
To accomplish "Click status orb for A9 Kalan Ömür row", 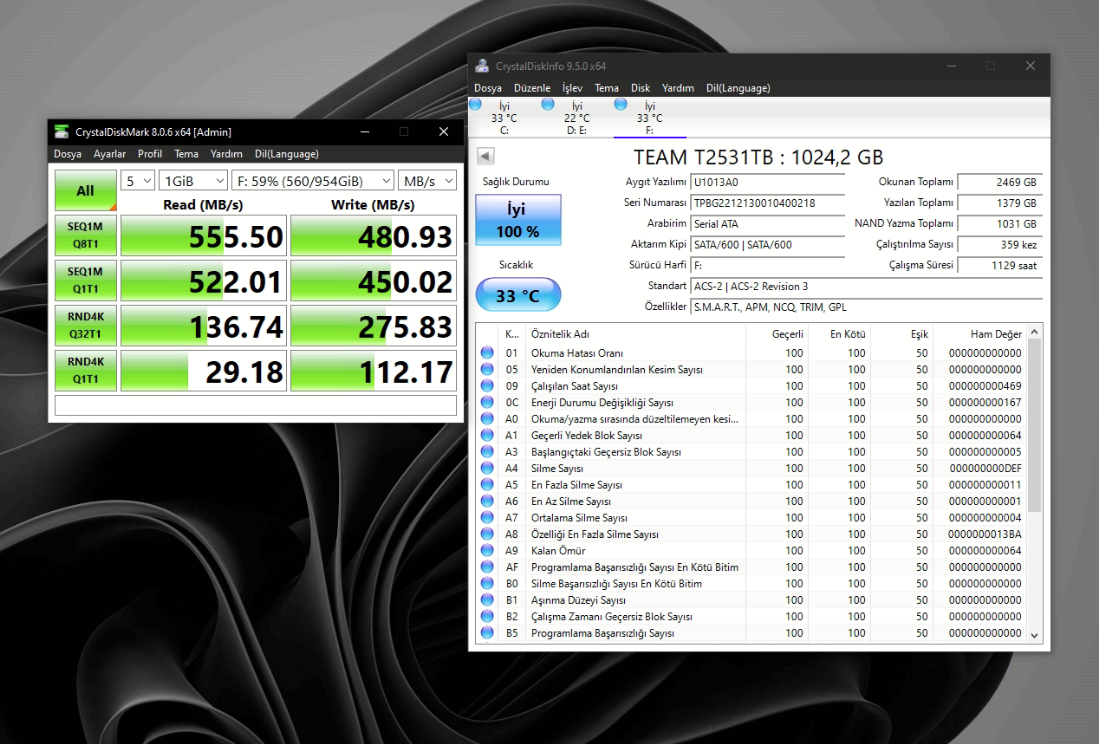I will click(x=487, y=550).
